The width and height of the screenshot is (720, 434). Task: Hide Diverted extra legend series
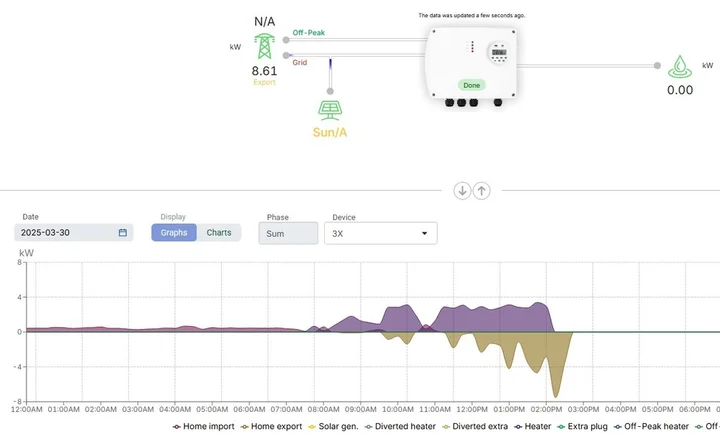476,426
